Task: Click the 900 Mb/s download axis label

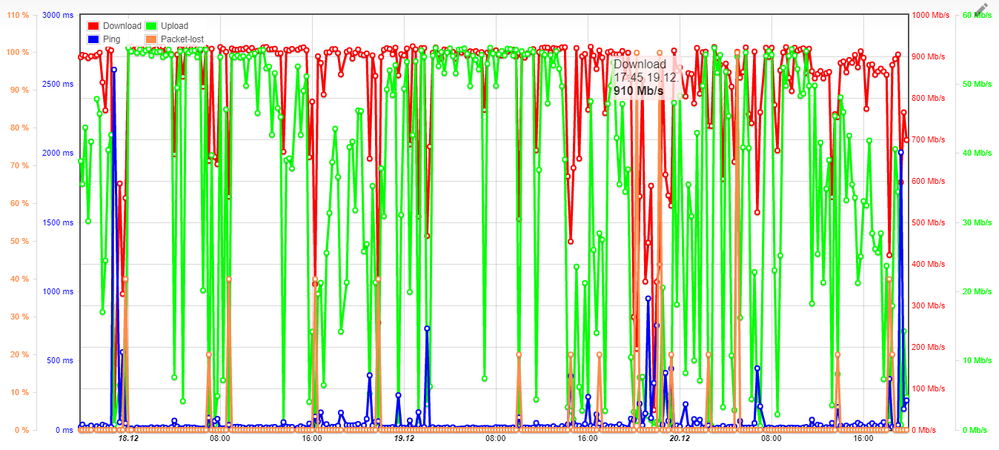Action: [927, 56]
